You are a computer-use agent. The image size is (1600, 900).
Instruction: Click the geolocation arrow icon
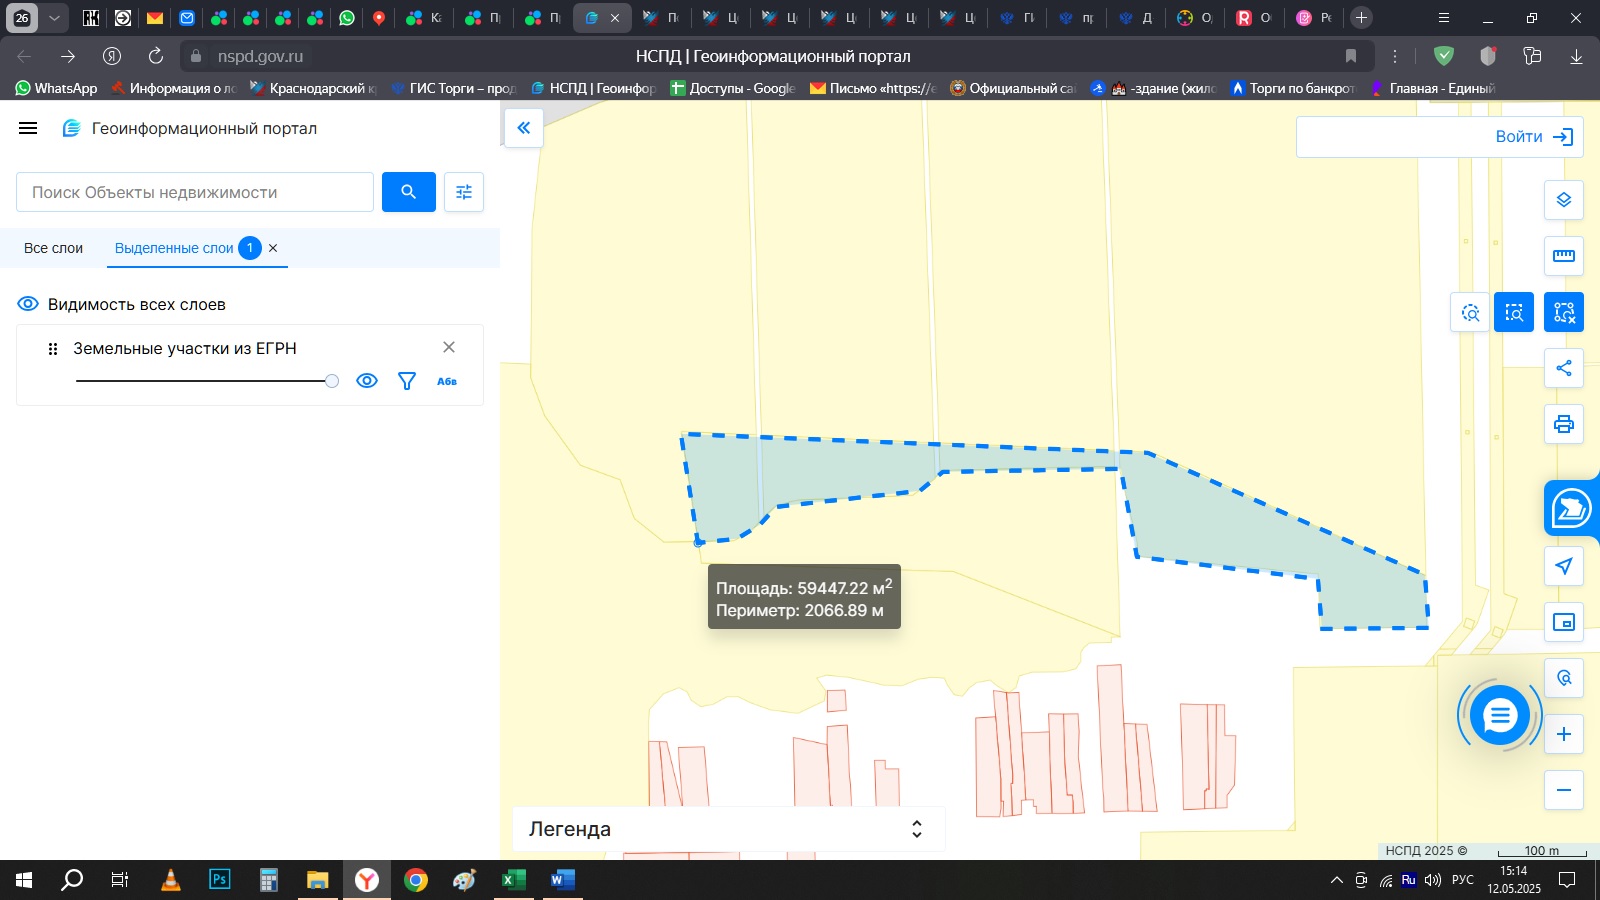coord(1564,566)
